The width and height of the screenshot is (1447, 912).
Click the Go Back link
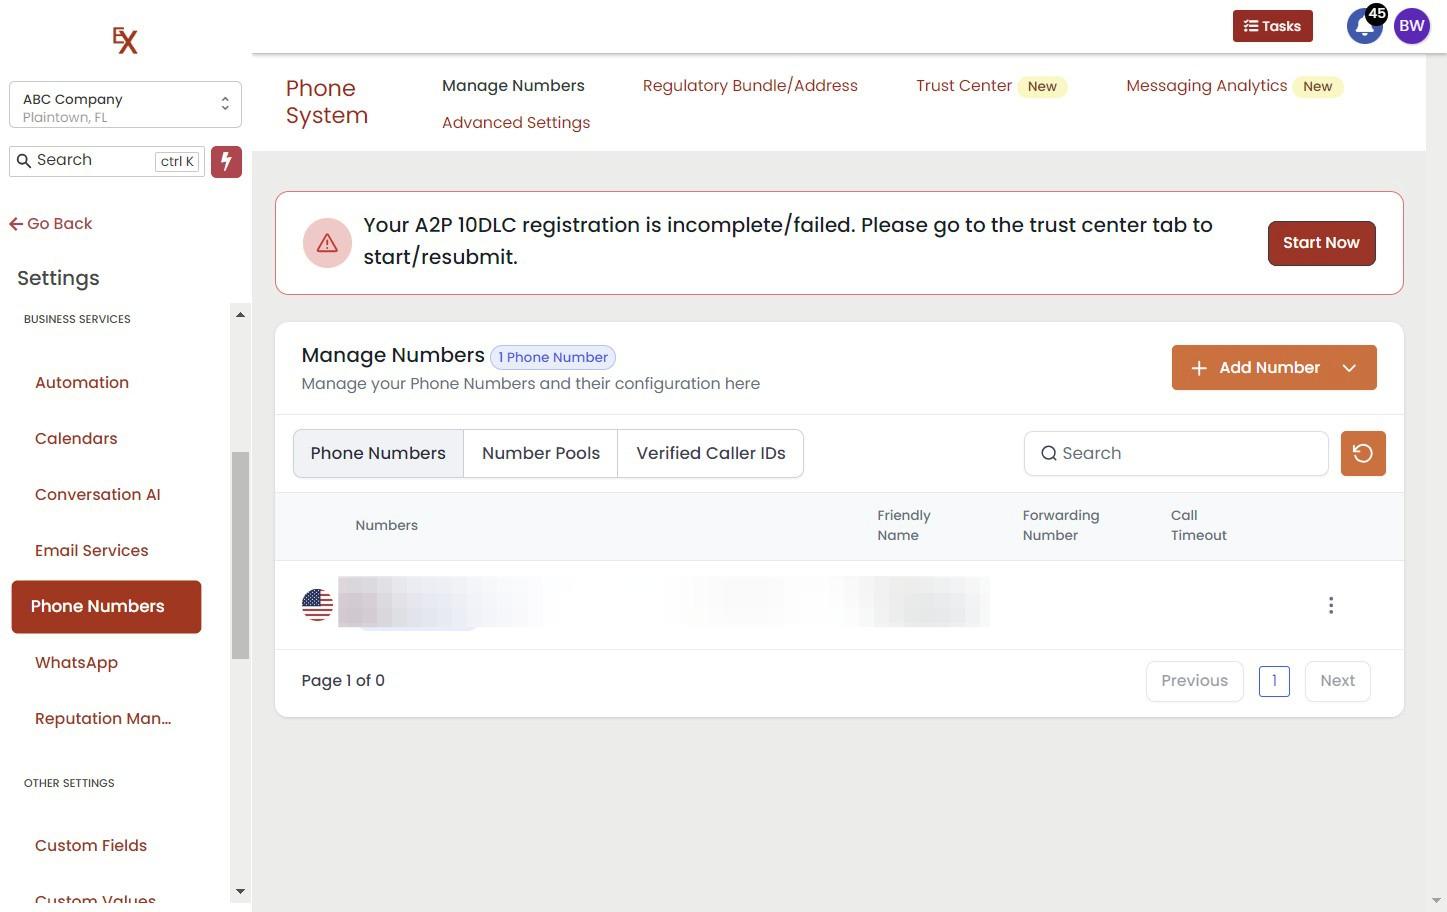click(51, 224)
